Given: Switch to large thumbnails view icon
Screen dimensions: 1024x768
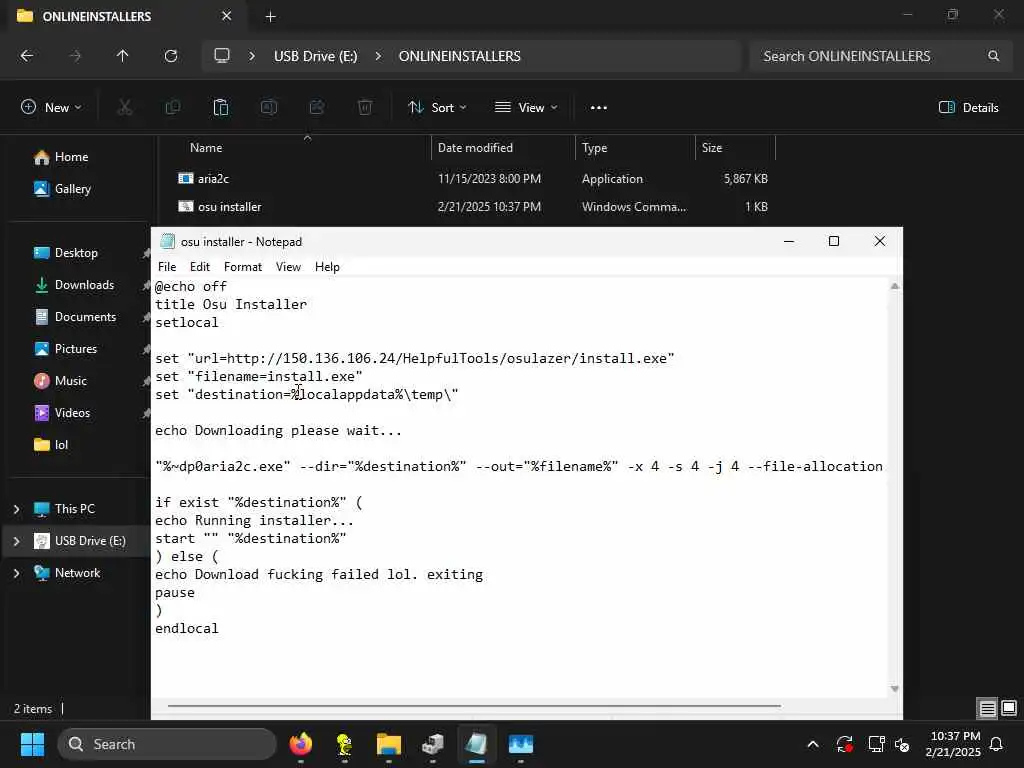Looking at the screenshot, I should [x=1009, y=708].
